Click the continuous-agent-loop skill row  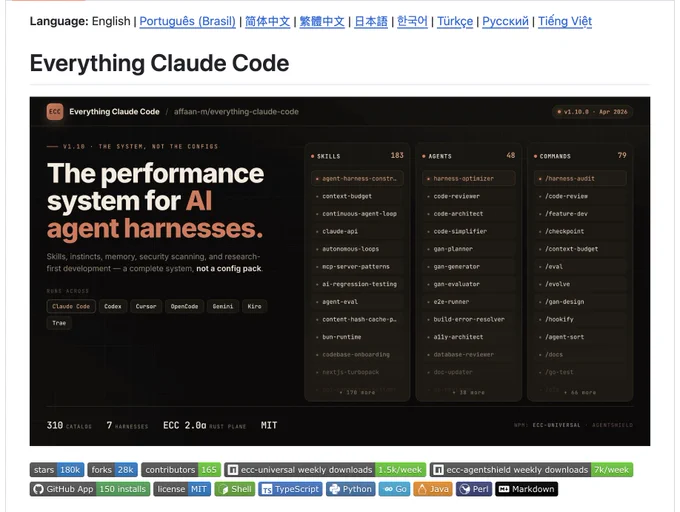point(357,214)
